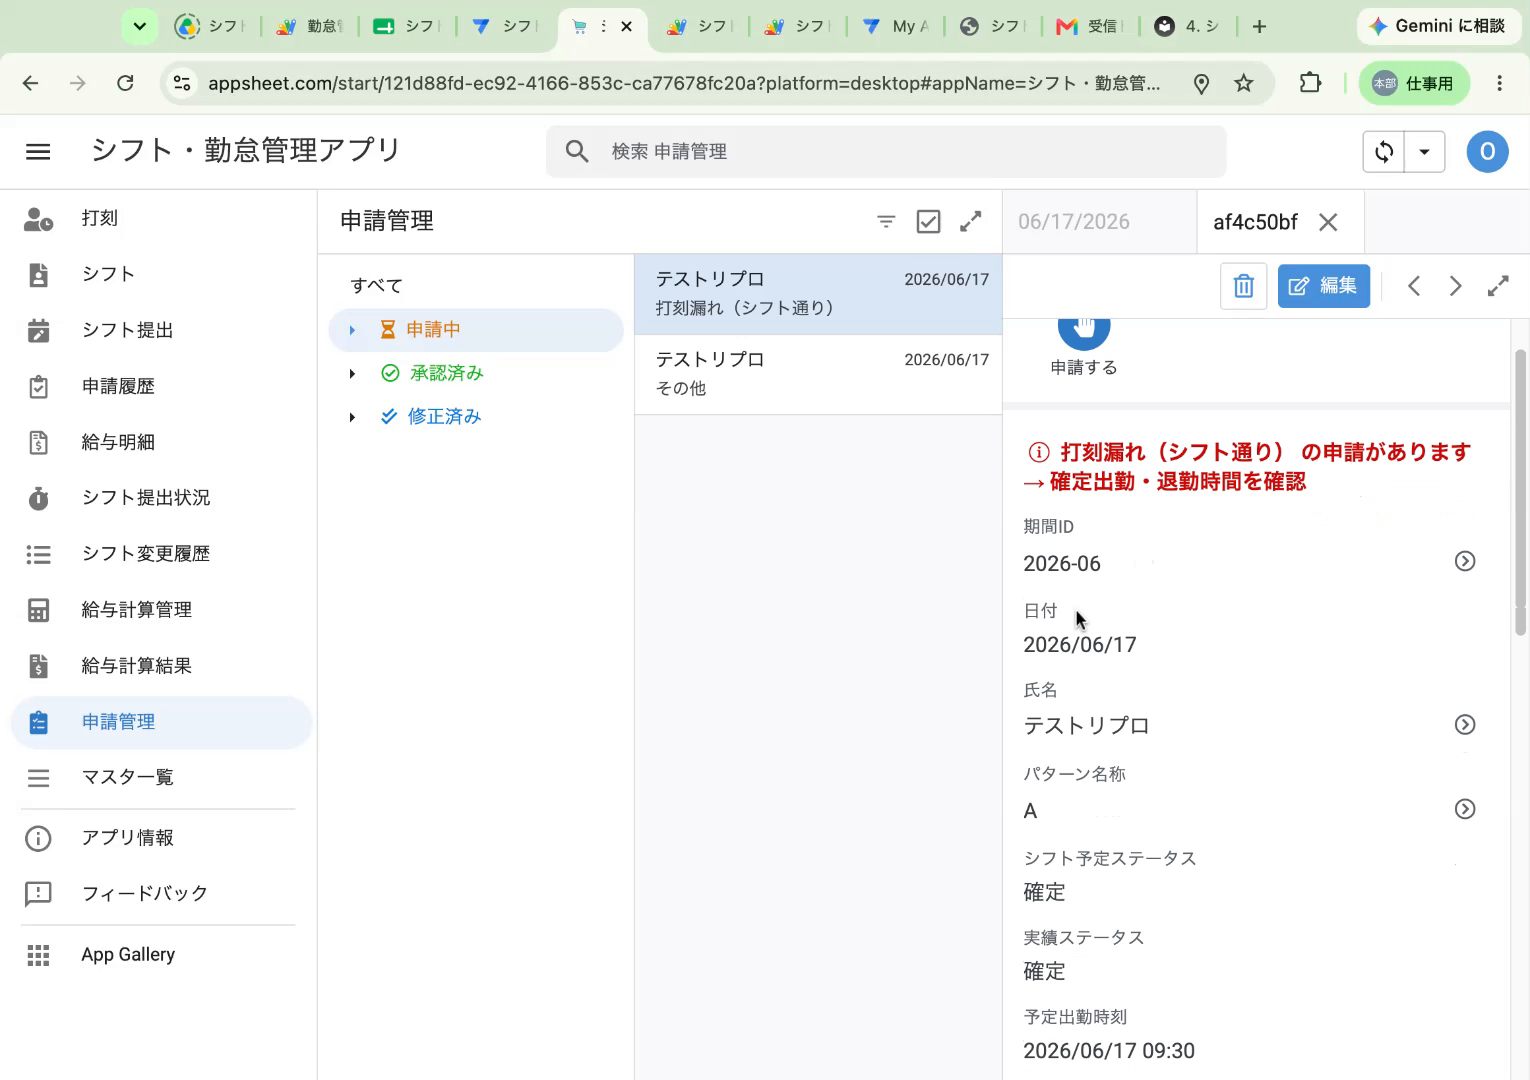Open the 氏名 テストリプロ reference arrow
1530x1080 pixels.
pyautogui.click(x=1465, y=724)
